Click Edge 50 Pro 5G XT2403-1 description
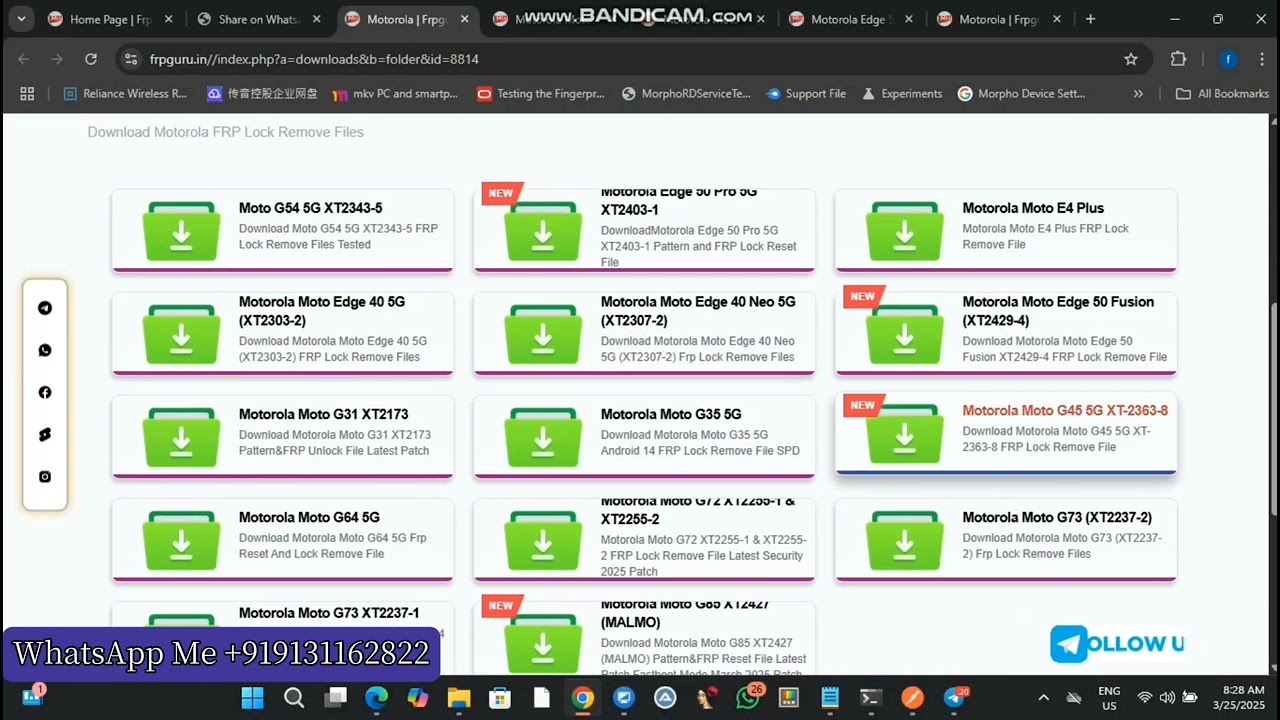 (x=699, y=246)
